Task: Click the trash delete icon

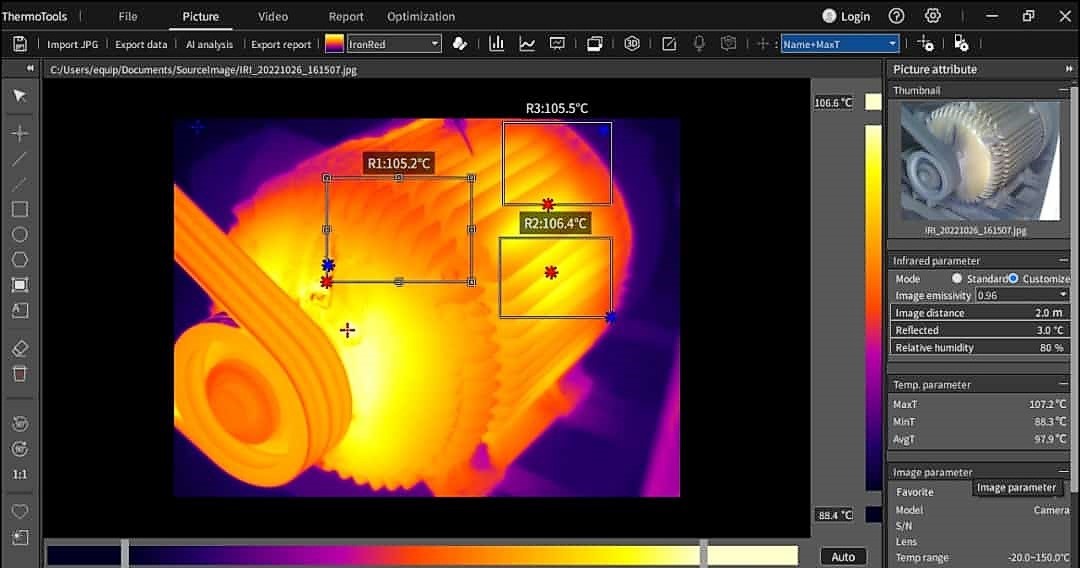Action: pos(19,374)
